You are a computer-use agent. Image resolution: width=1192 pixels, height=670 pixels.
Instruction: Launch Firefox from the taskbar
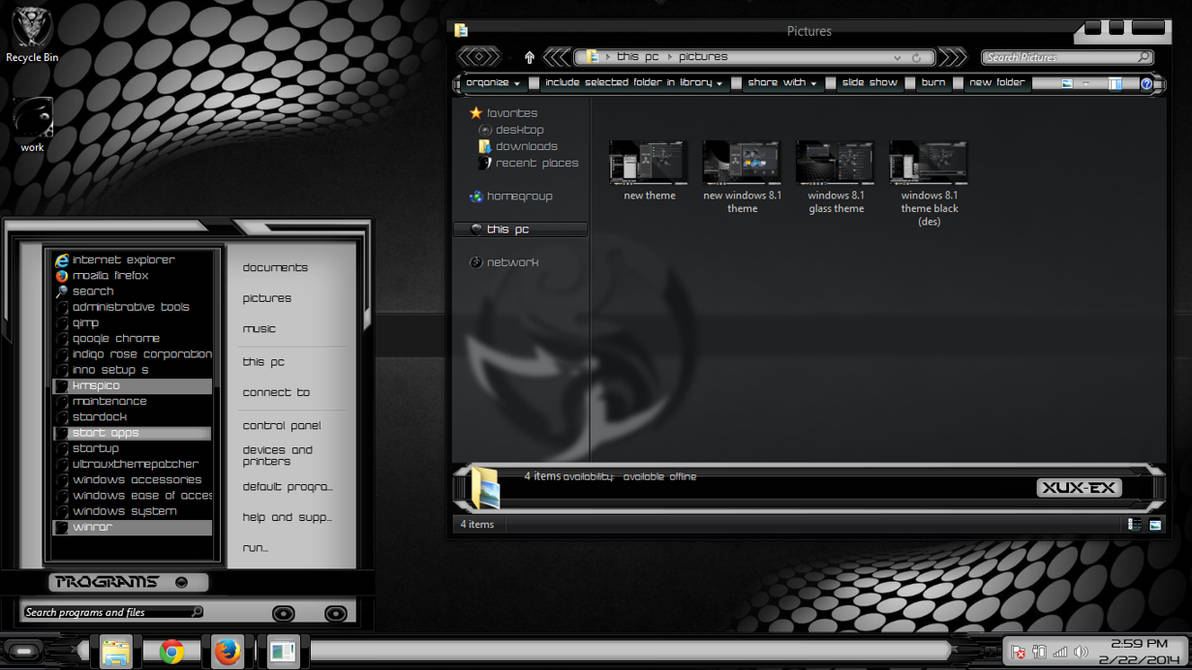pos(227,652)
